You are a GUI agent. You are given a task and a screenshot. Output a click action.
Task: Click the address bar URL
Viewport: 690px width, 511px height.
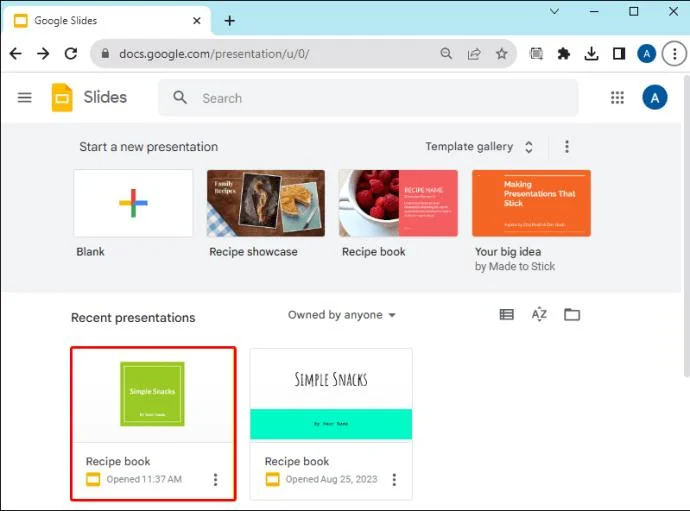[x=214, y=54]
